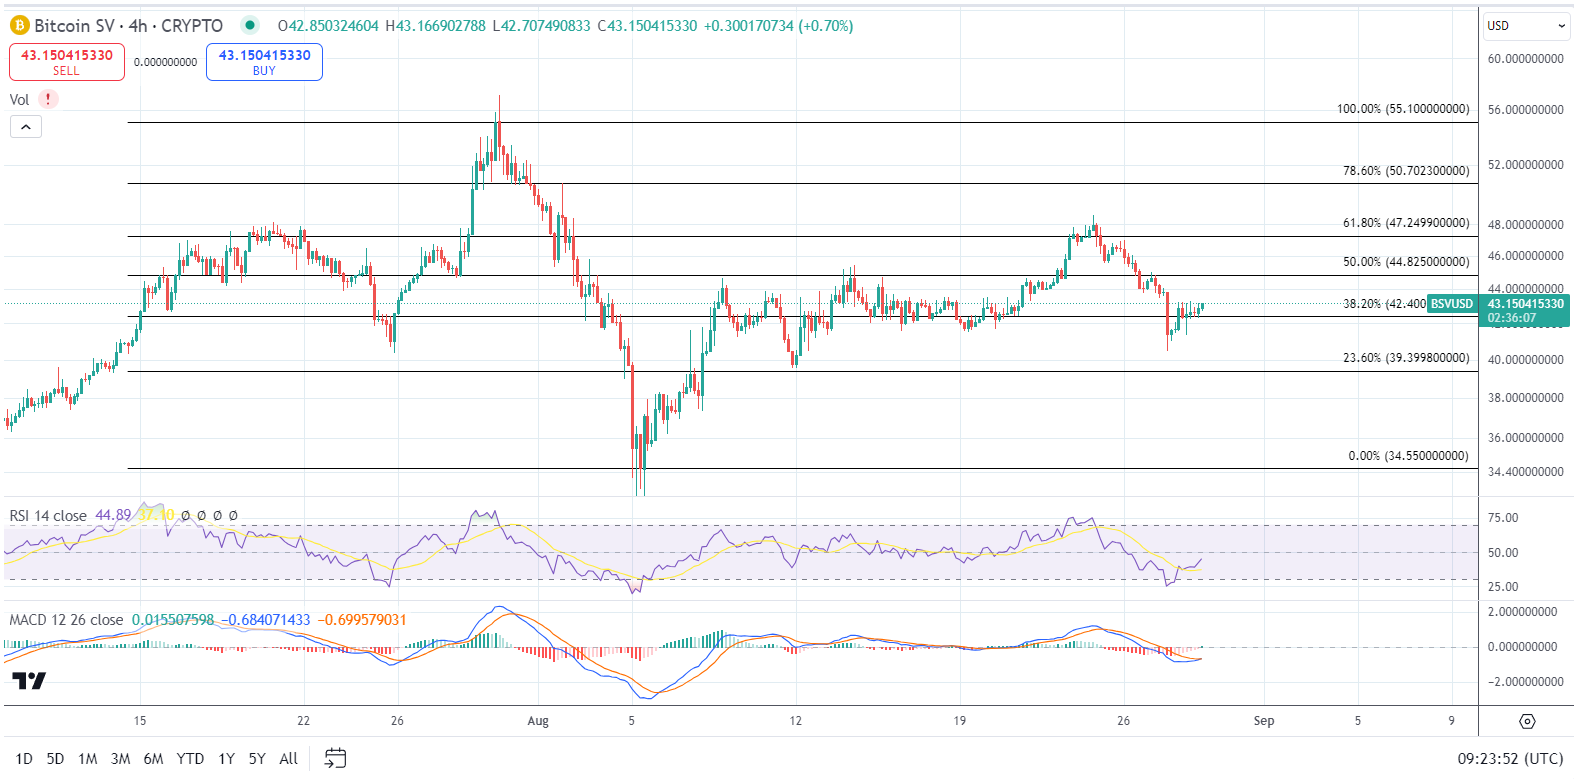Collapse the indicator legend with the chevron

pyautogui.click(x=26, y=127)
